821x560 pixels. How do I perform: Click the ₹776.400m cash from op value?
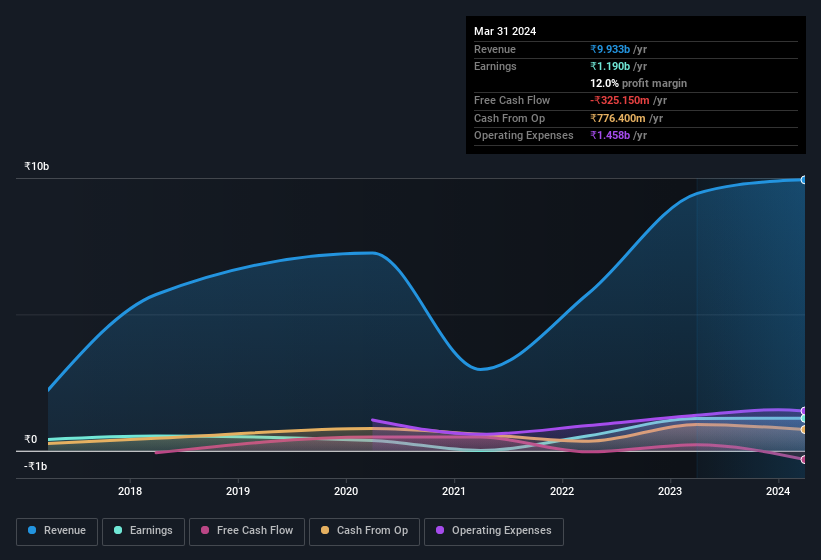(x=618, y=118)
